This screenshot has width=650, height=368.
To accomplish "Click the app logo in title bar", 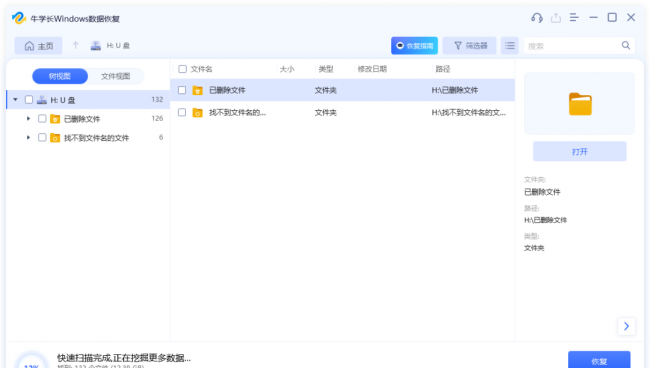I will click(19, 18).
